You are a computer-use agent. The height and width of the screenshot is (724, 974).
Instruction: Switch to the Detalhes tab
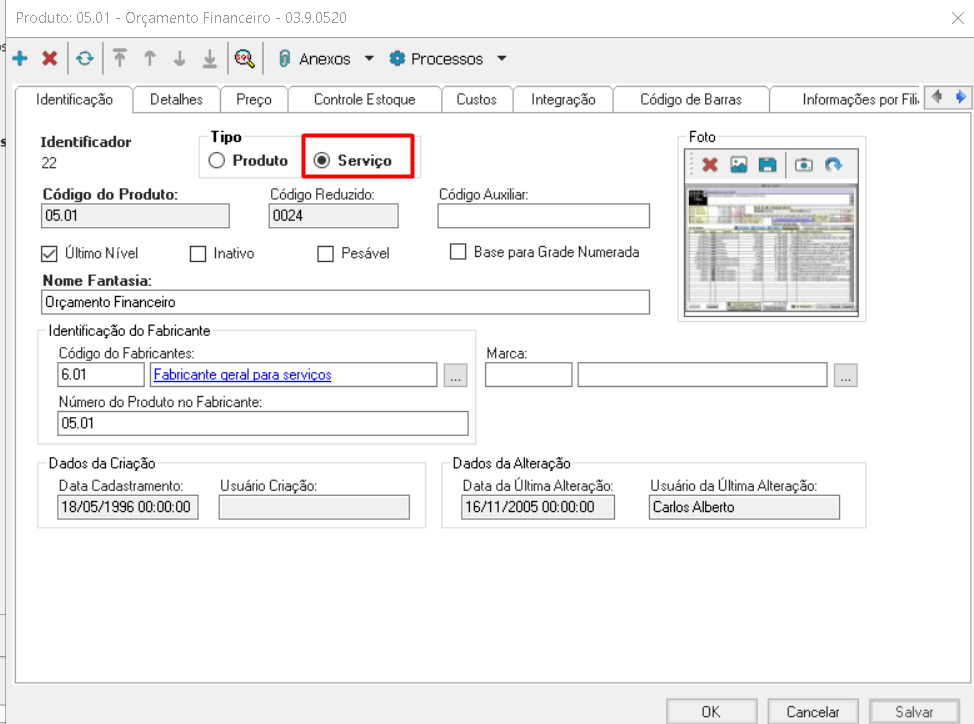click(176, 99)
